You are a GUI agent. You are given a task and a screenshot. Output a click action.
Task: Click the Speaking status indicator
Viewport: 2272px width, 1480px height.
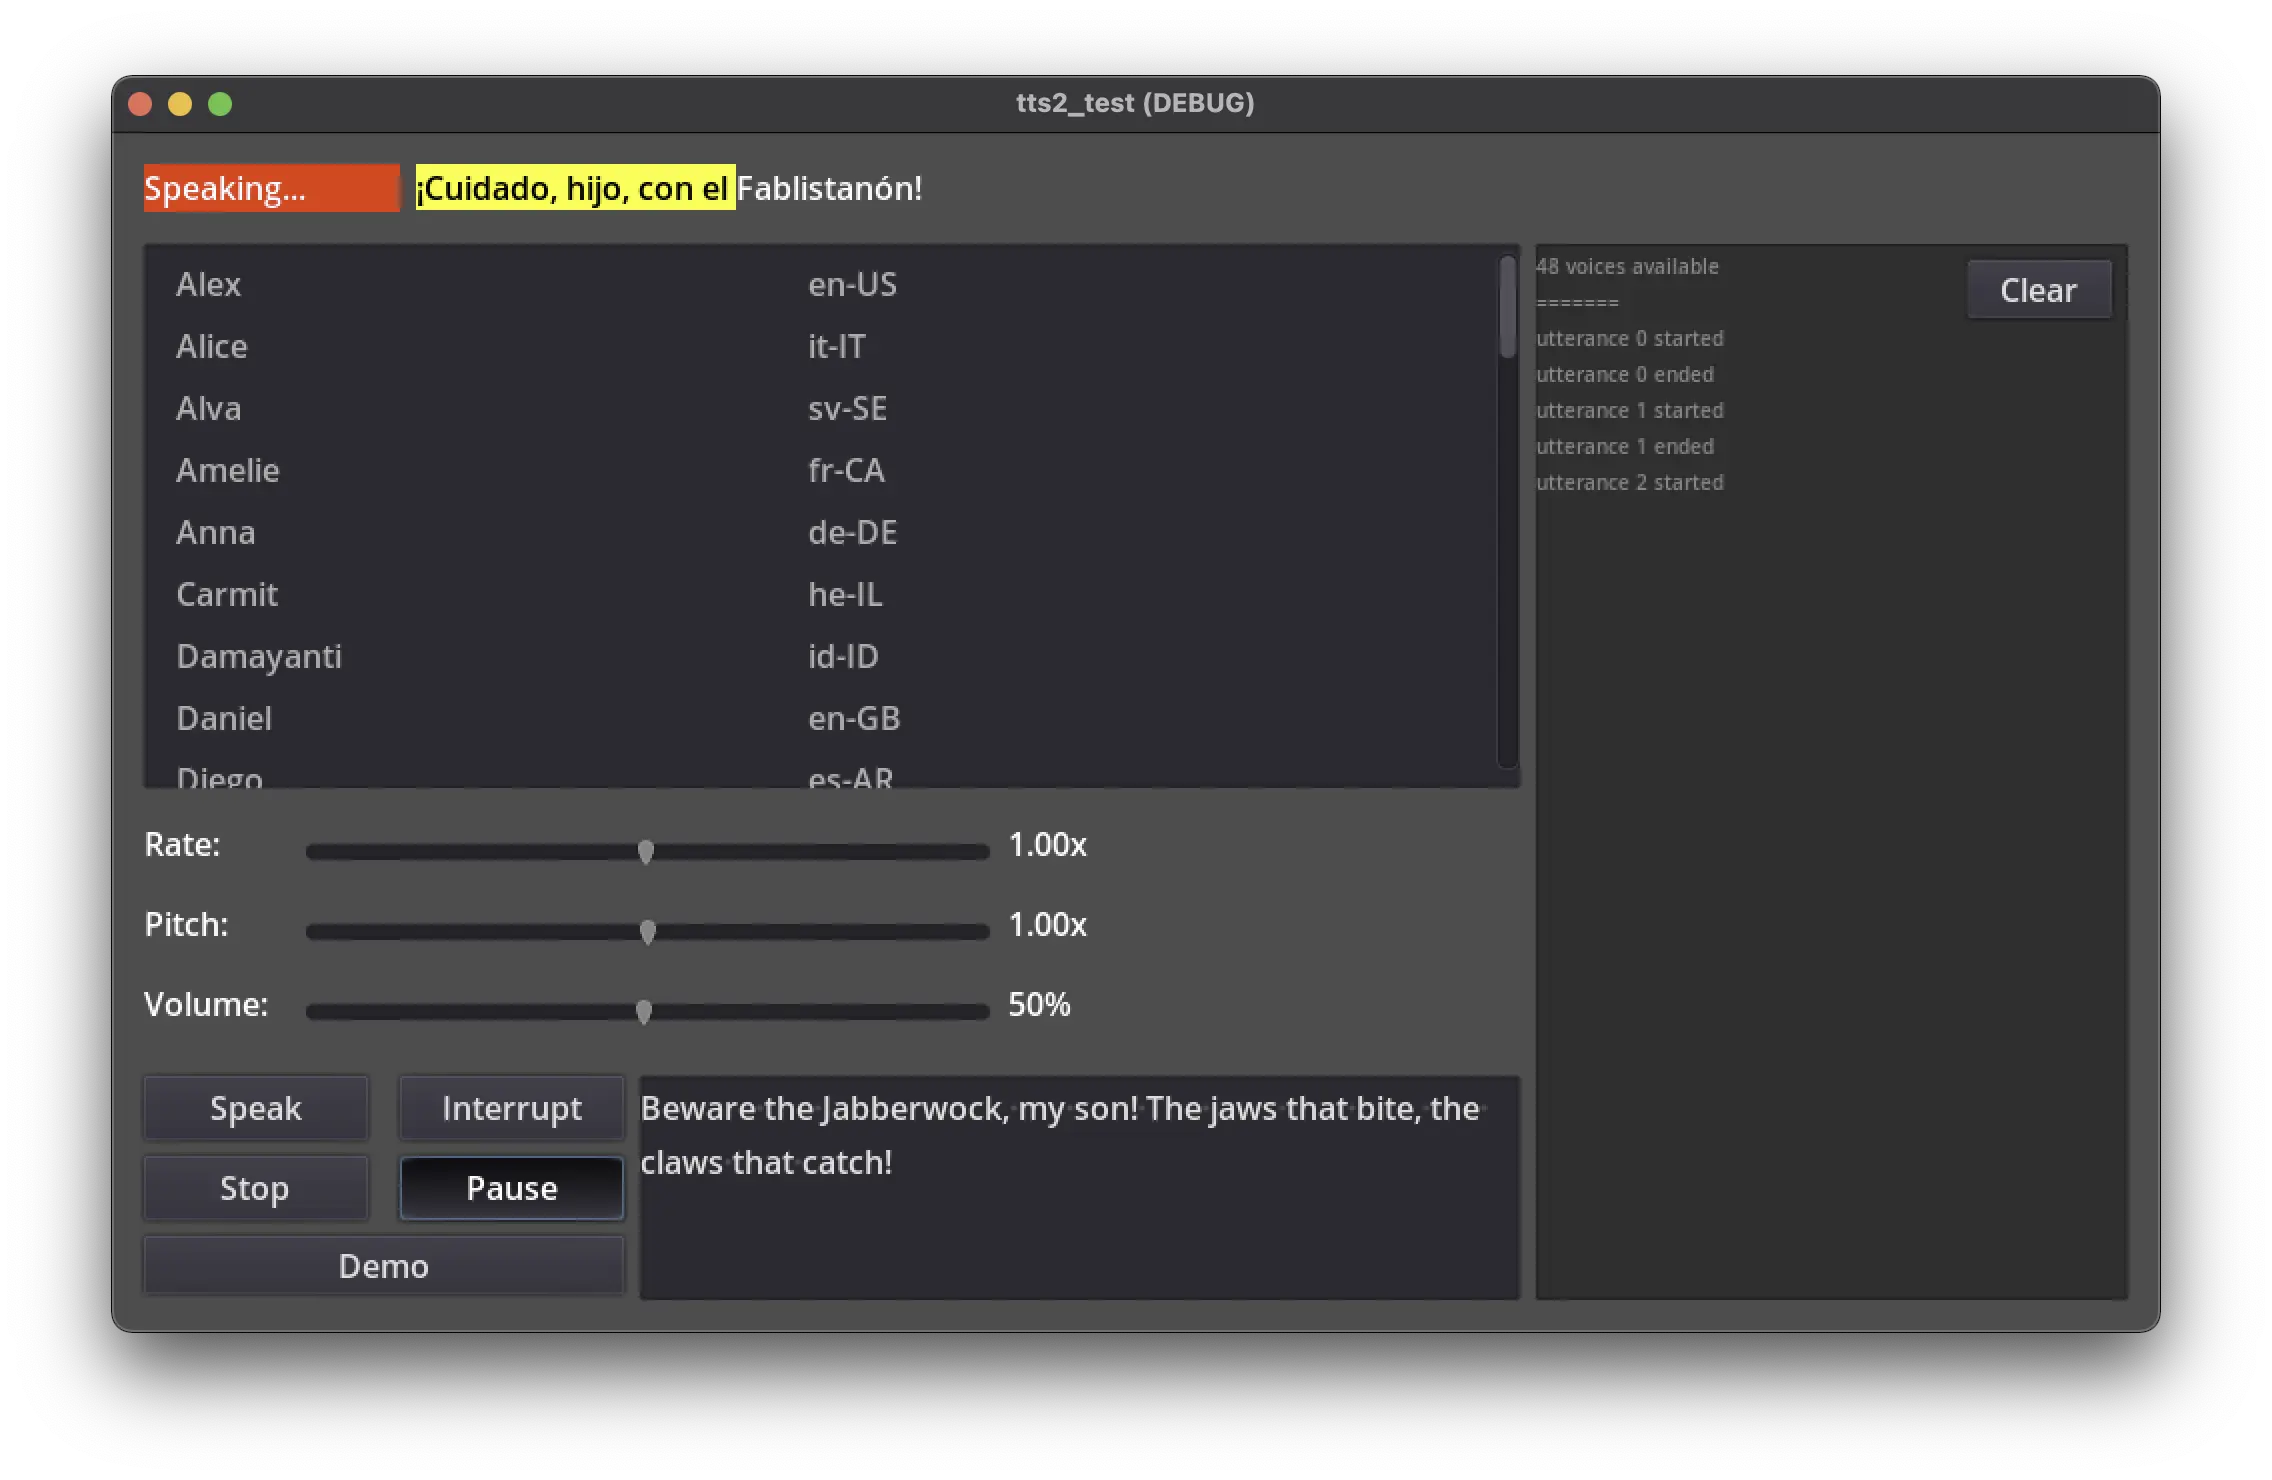click(x=270, y=188)
